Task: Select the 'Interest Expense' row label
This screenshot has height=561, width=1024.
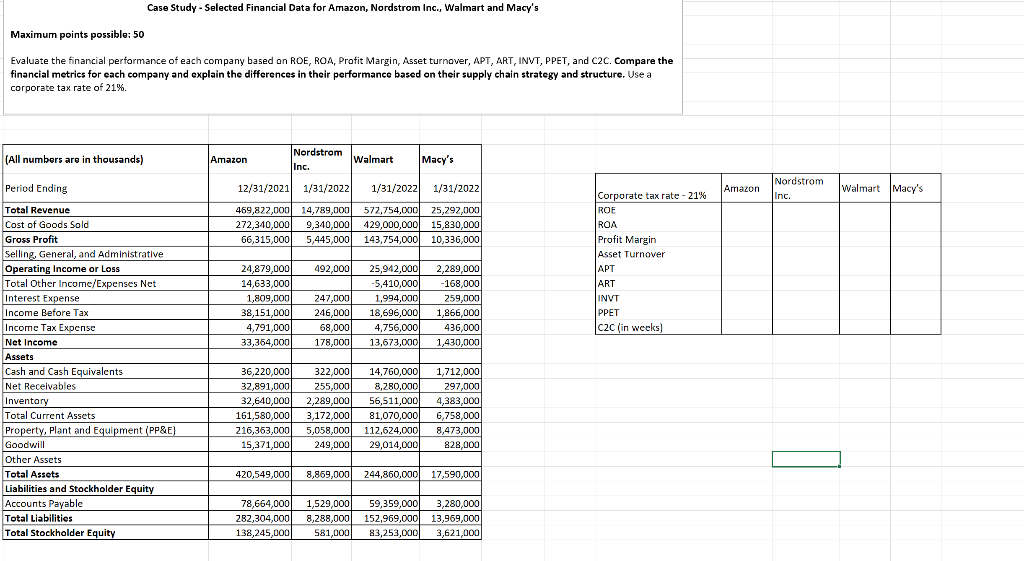Action: coord(42,298)
